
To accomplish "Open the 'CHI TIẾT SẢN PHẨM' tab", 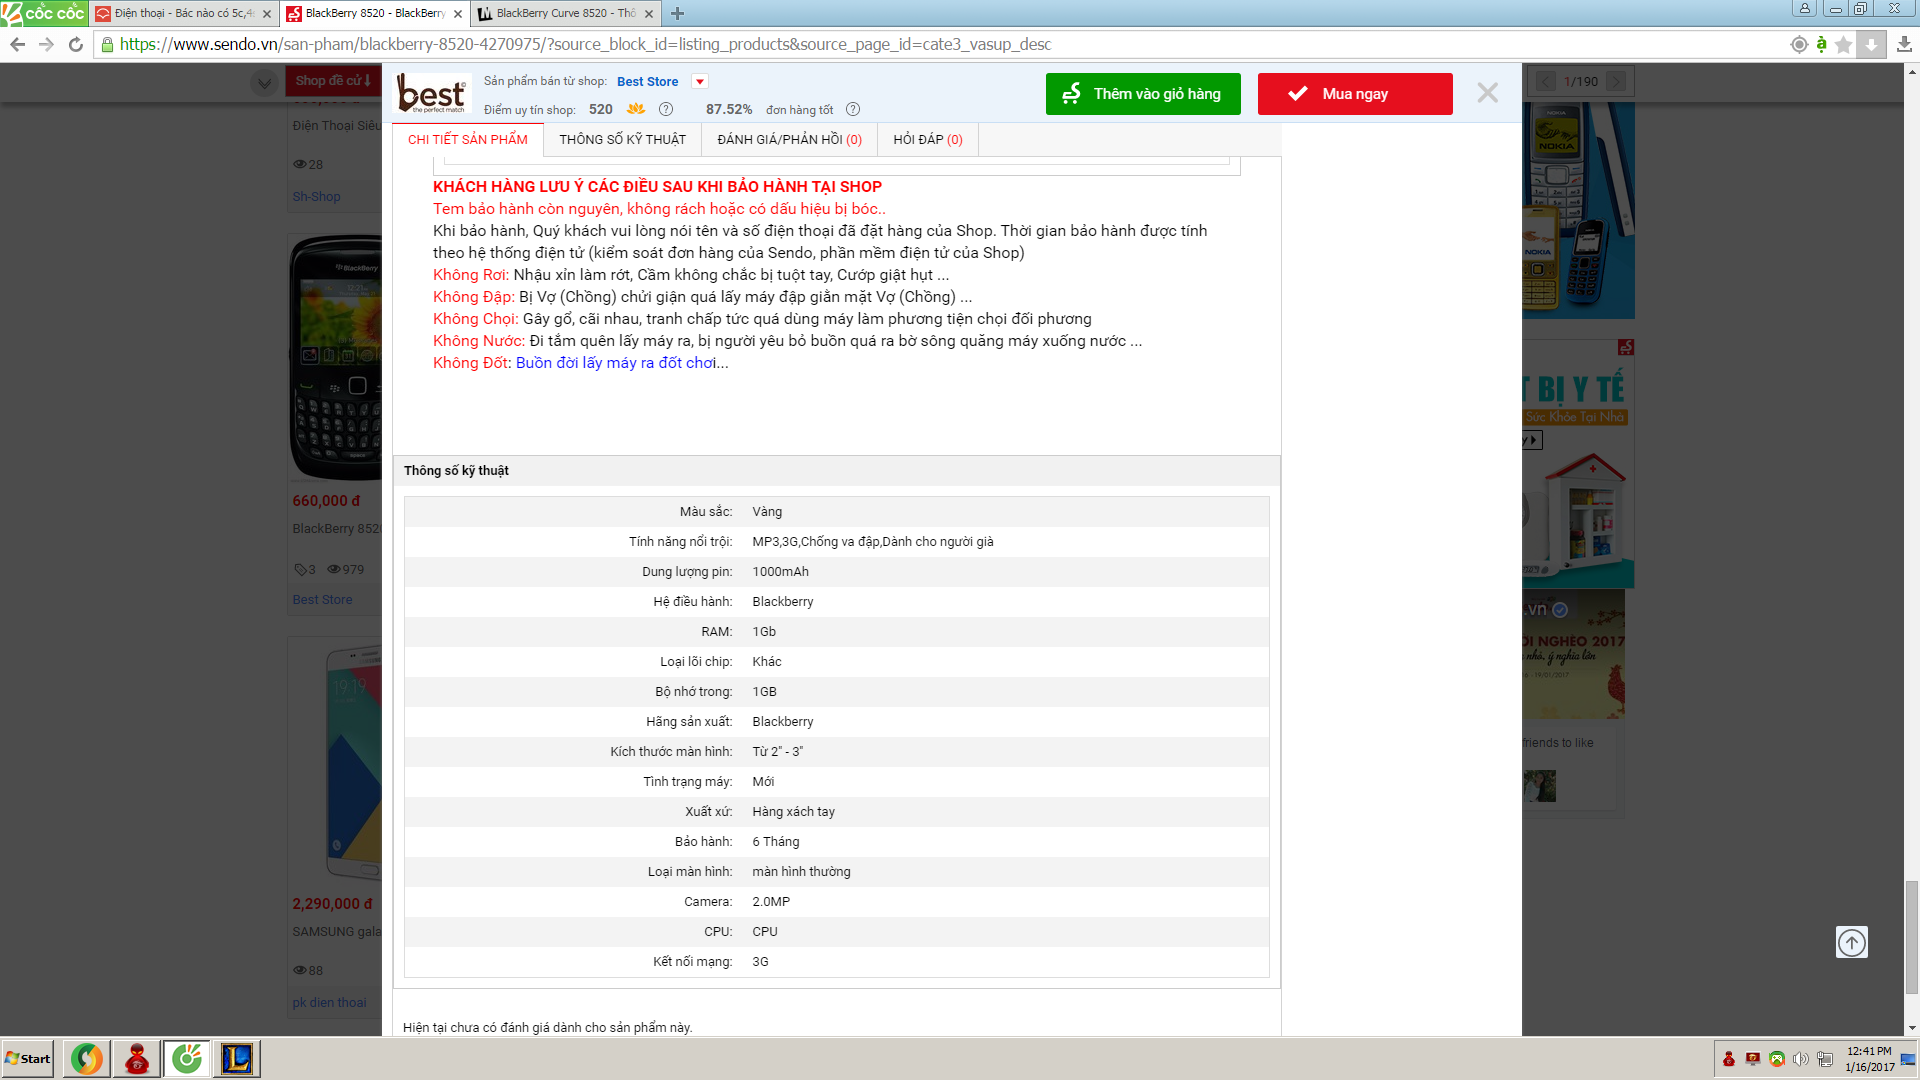I will (468, 139).
